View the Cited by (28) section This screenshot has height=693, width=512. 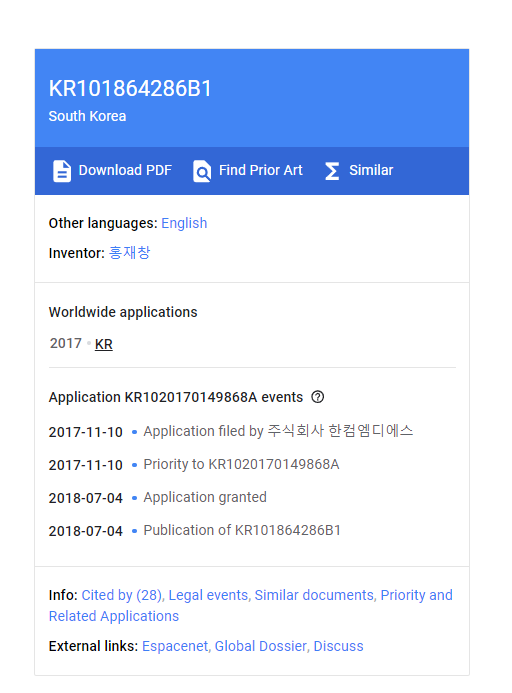[122, 595]
